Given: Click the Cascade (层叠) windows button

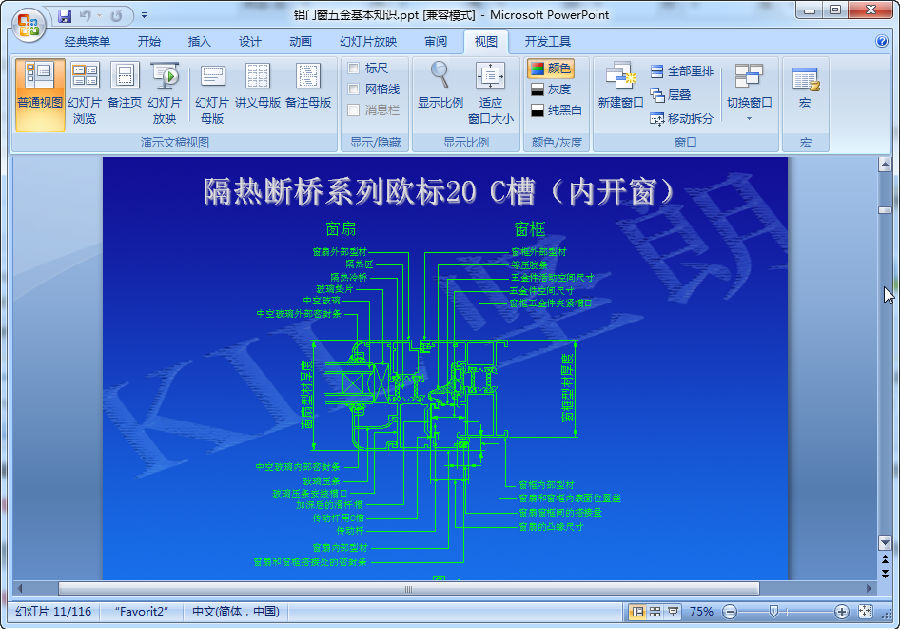Looking at the screenshot, I should [670, 95].
